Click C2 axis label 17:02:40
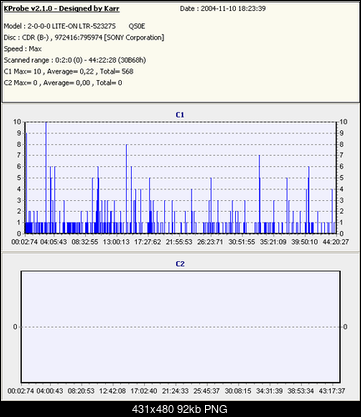The width and height of the screenshot is (361, 417). [x=144, y=391]
